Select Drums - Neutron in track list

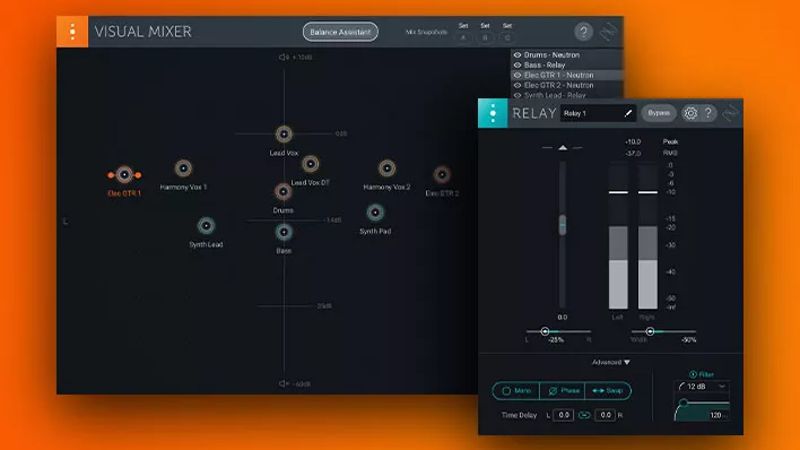point(567,55)
